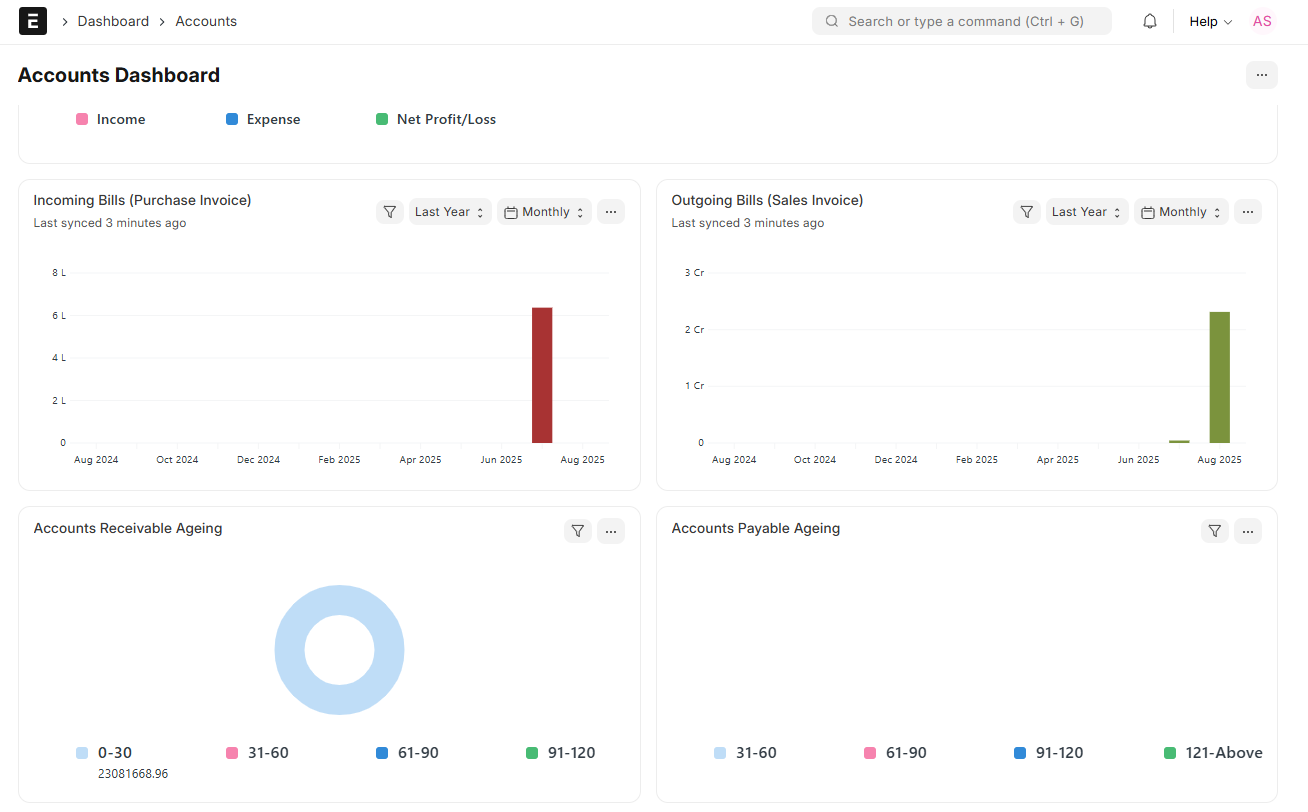Click inside the command search bar

(x=961, y=20)
